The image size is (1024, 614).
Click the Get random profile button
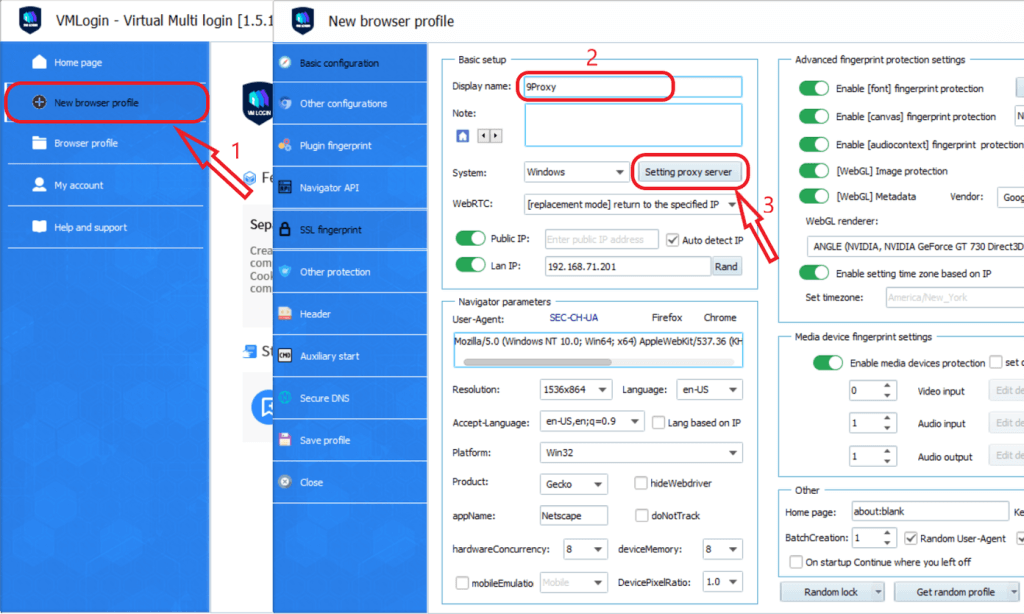955,592
